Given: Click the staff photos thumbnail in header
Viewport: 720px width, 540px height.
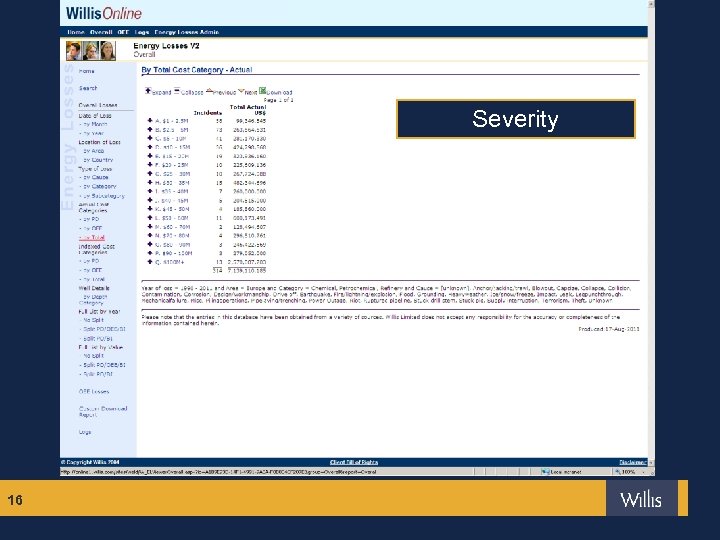Looking at the screenshot, I should click(90, 51).
